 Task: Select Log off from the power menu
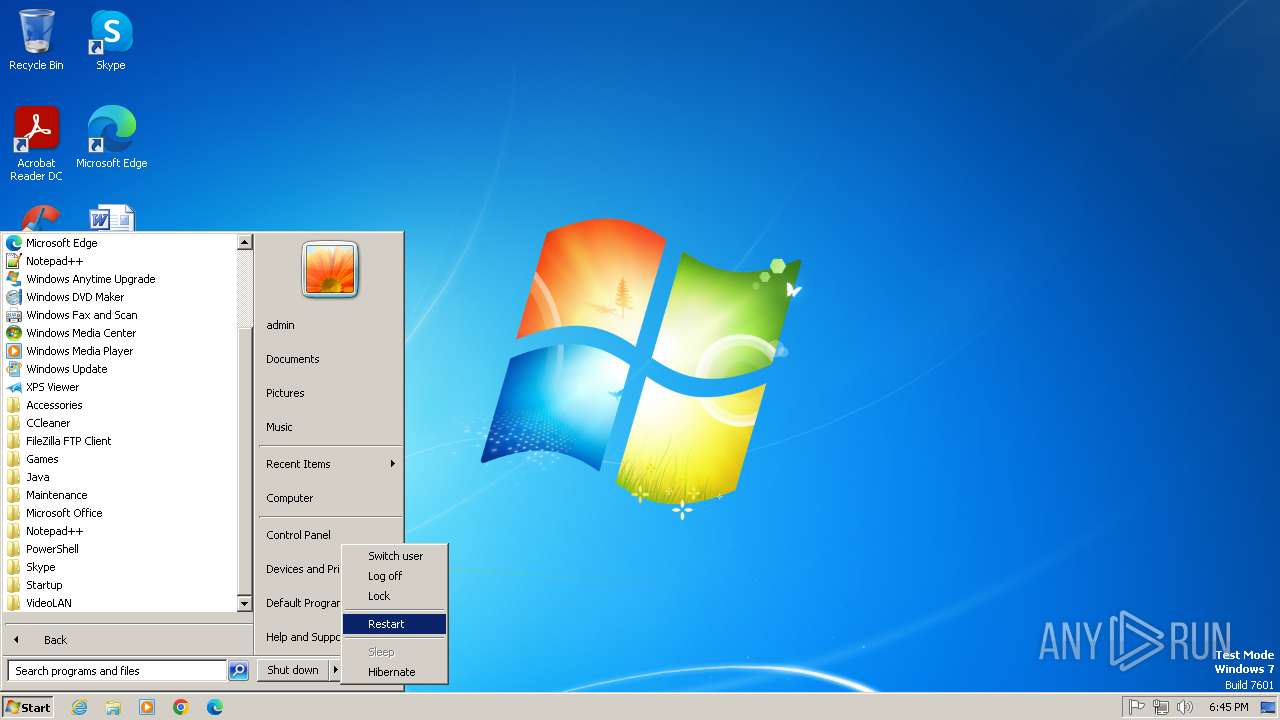(394, 576)
